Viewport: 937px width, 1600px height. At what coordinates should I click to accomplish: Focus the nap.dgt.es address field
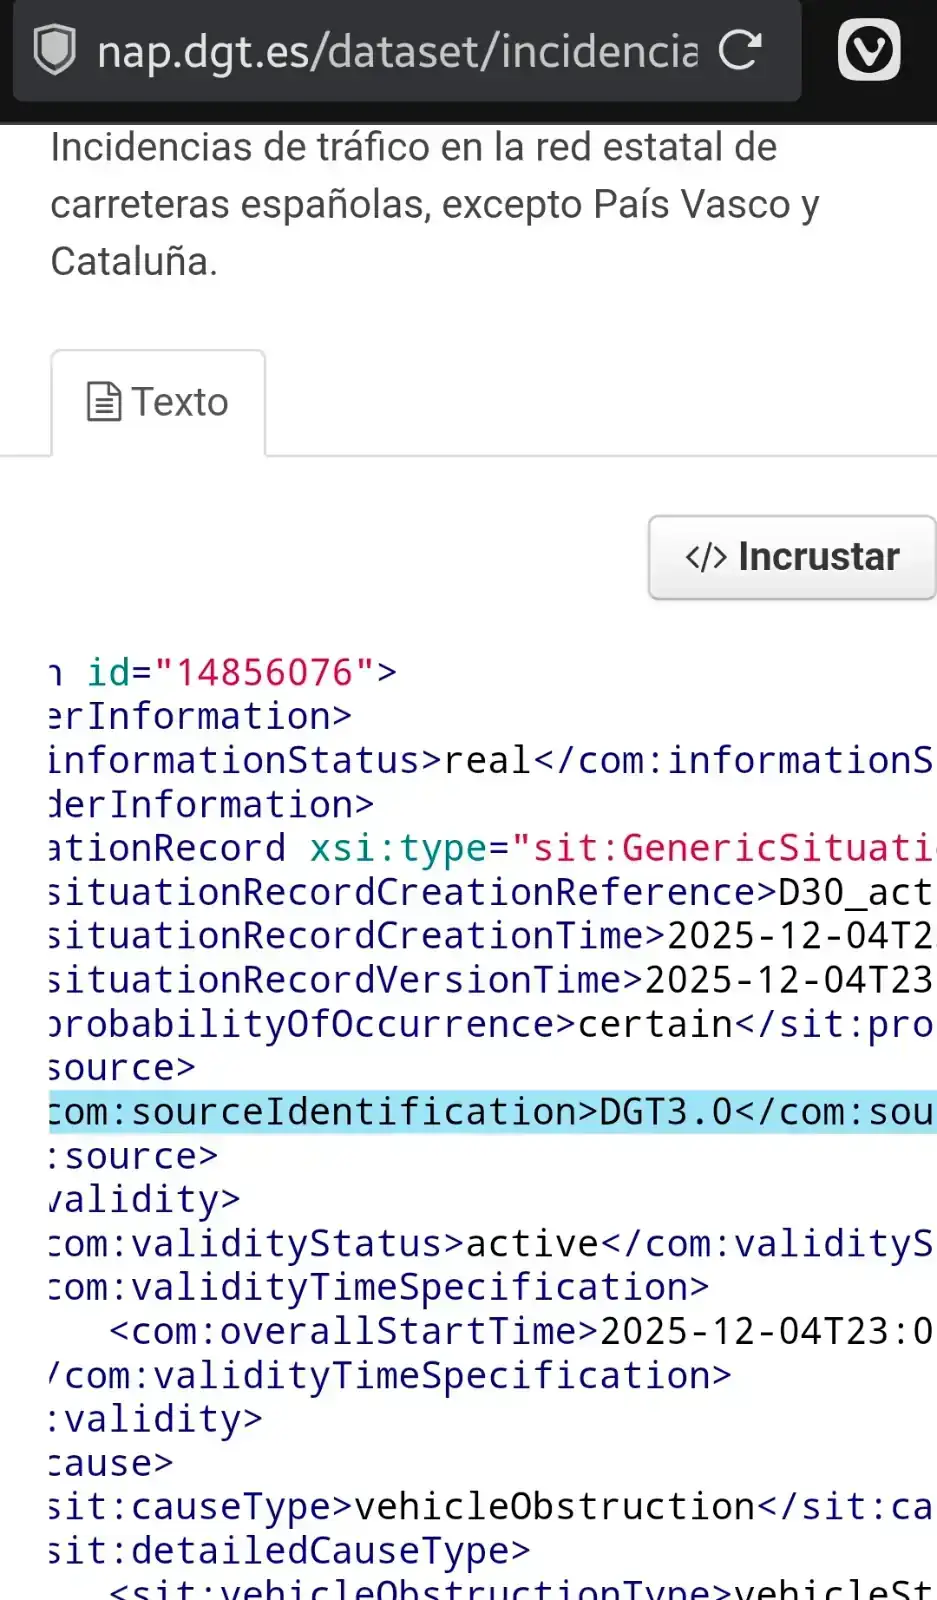(397, 51)
